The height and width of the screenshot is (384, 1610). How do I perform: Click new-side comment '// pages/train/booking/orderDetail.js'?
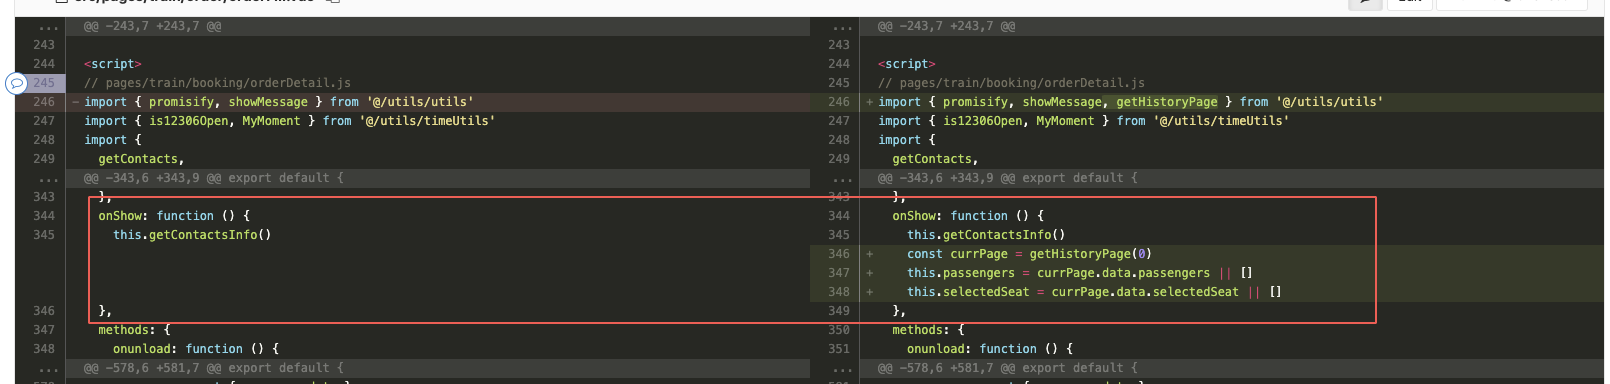1011,83
